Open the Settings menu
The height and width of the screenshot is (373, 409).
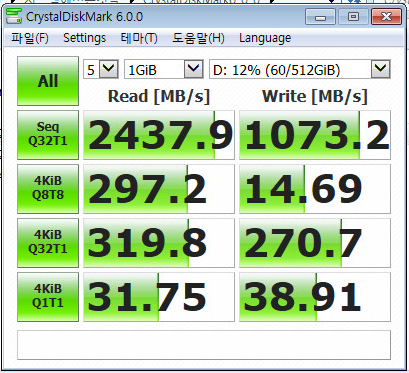pos(84,38)
